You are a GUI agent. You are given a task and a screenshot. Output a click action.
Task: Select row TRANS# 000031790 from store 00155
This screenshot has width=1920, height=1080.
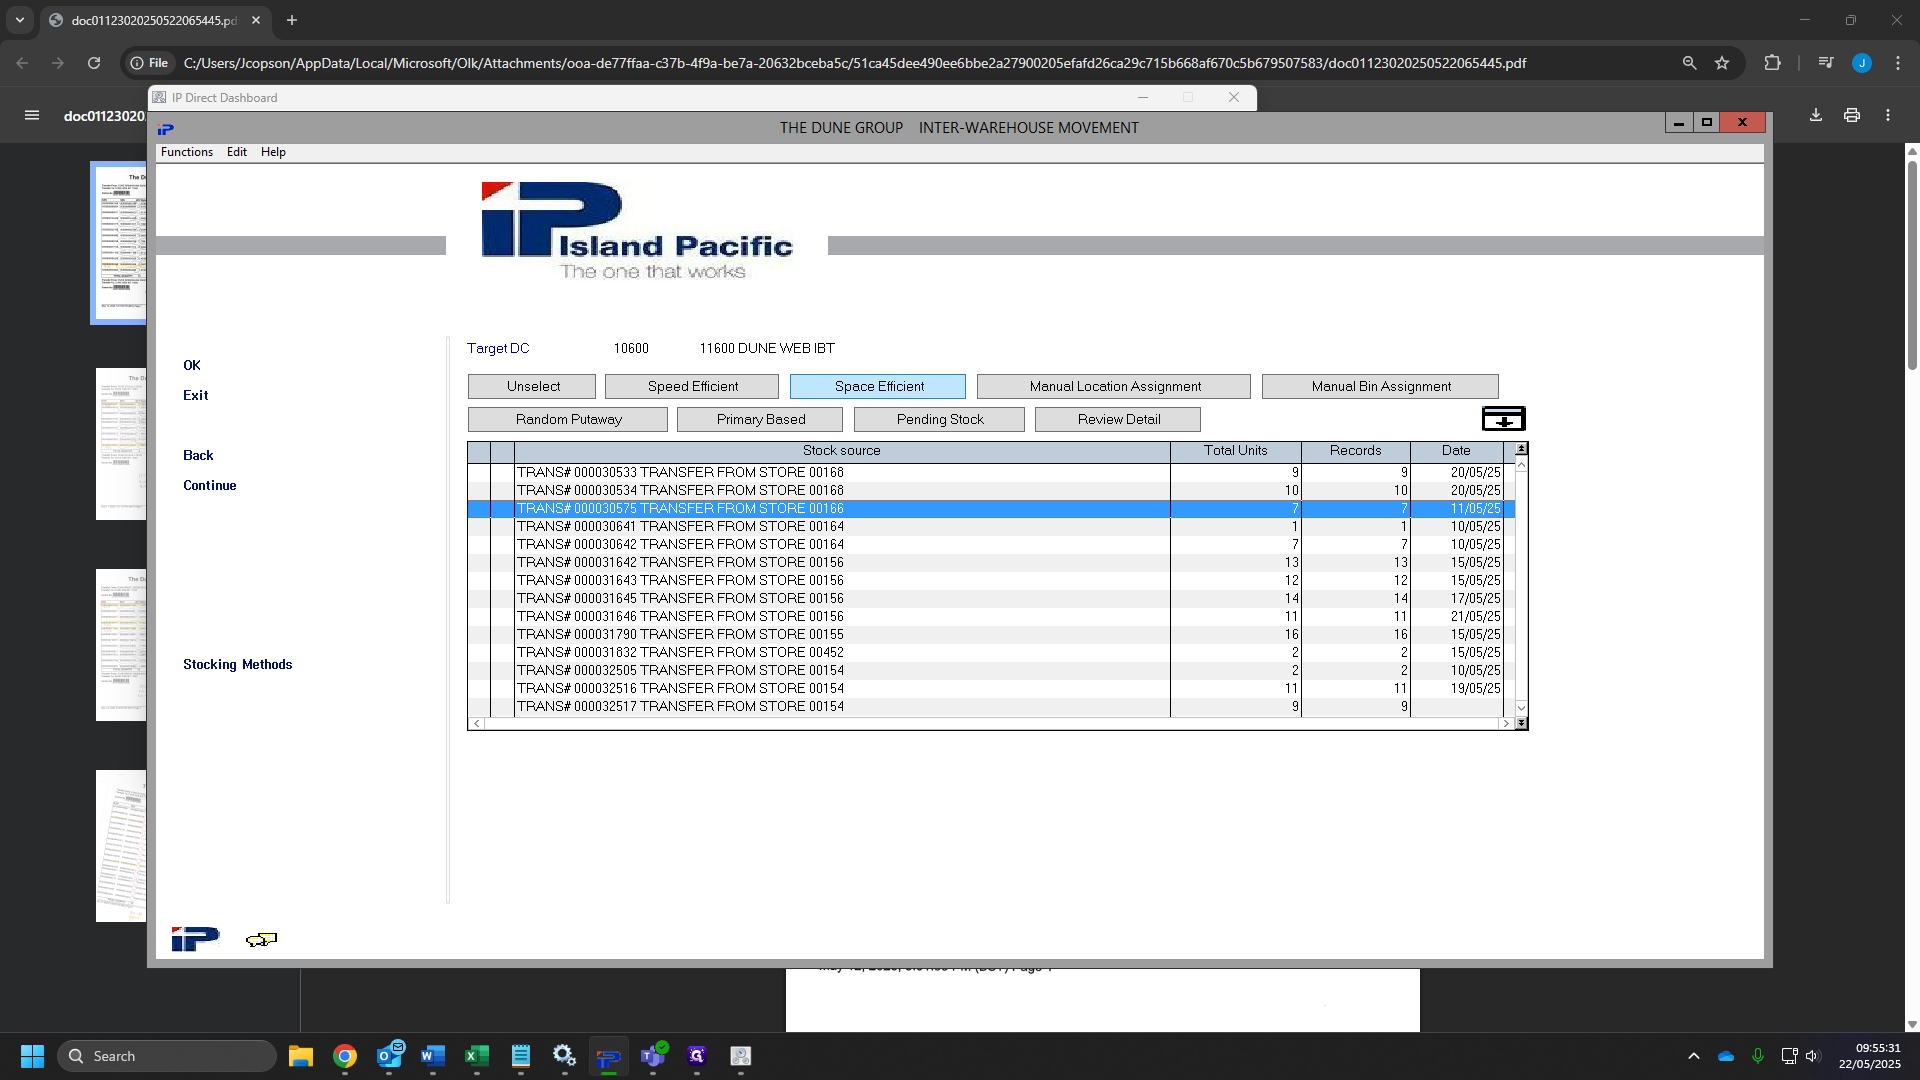(991, 634)
